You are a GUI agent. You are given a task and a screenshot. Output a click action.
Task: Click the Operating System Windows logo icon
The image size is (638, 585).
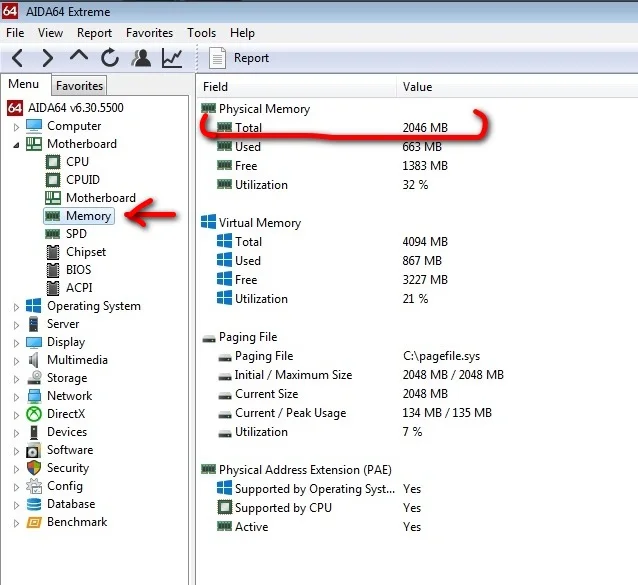[x=34, y=306]
